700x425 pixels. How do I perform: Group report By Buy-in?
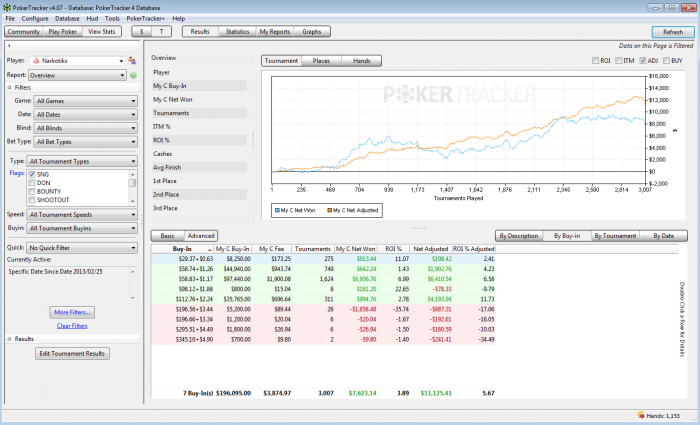tap(567, 236)
